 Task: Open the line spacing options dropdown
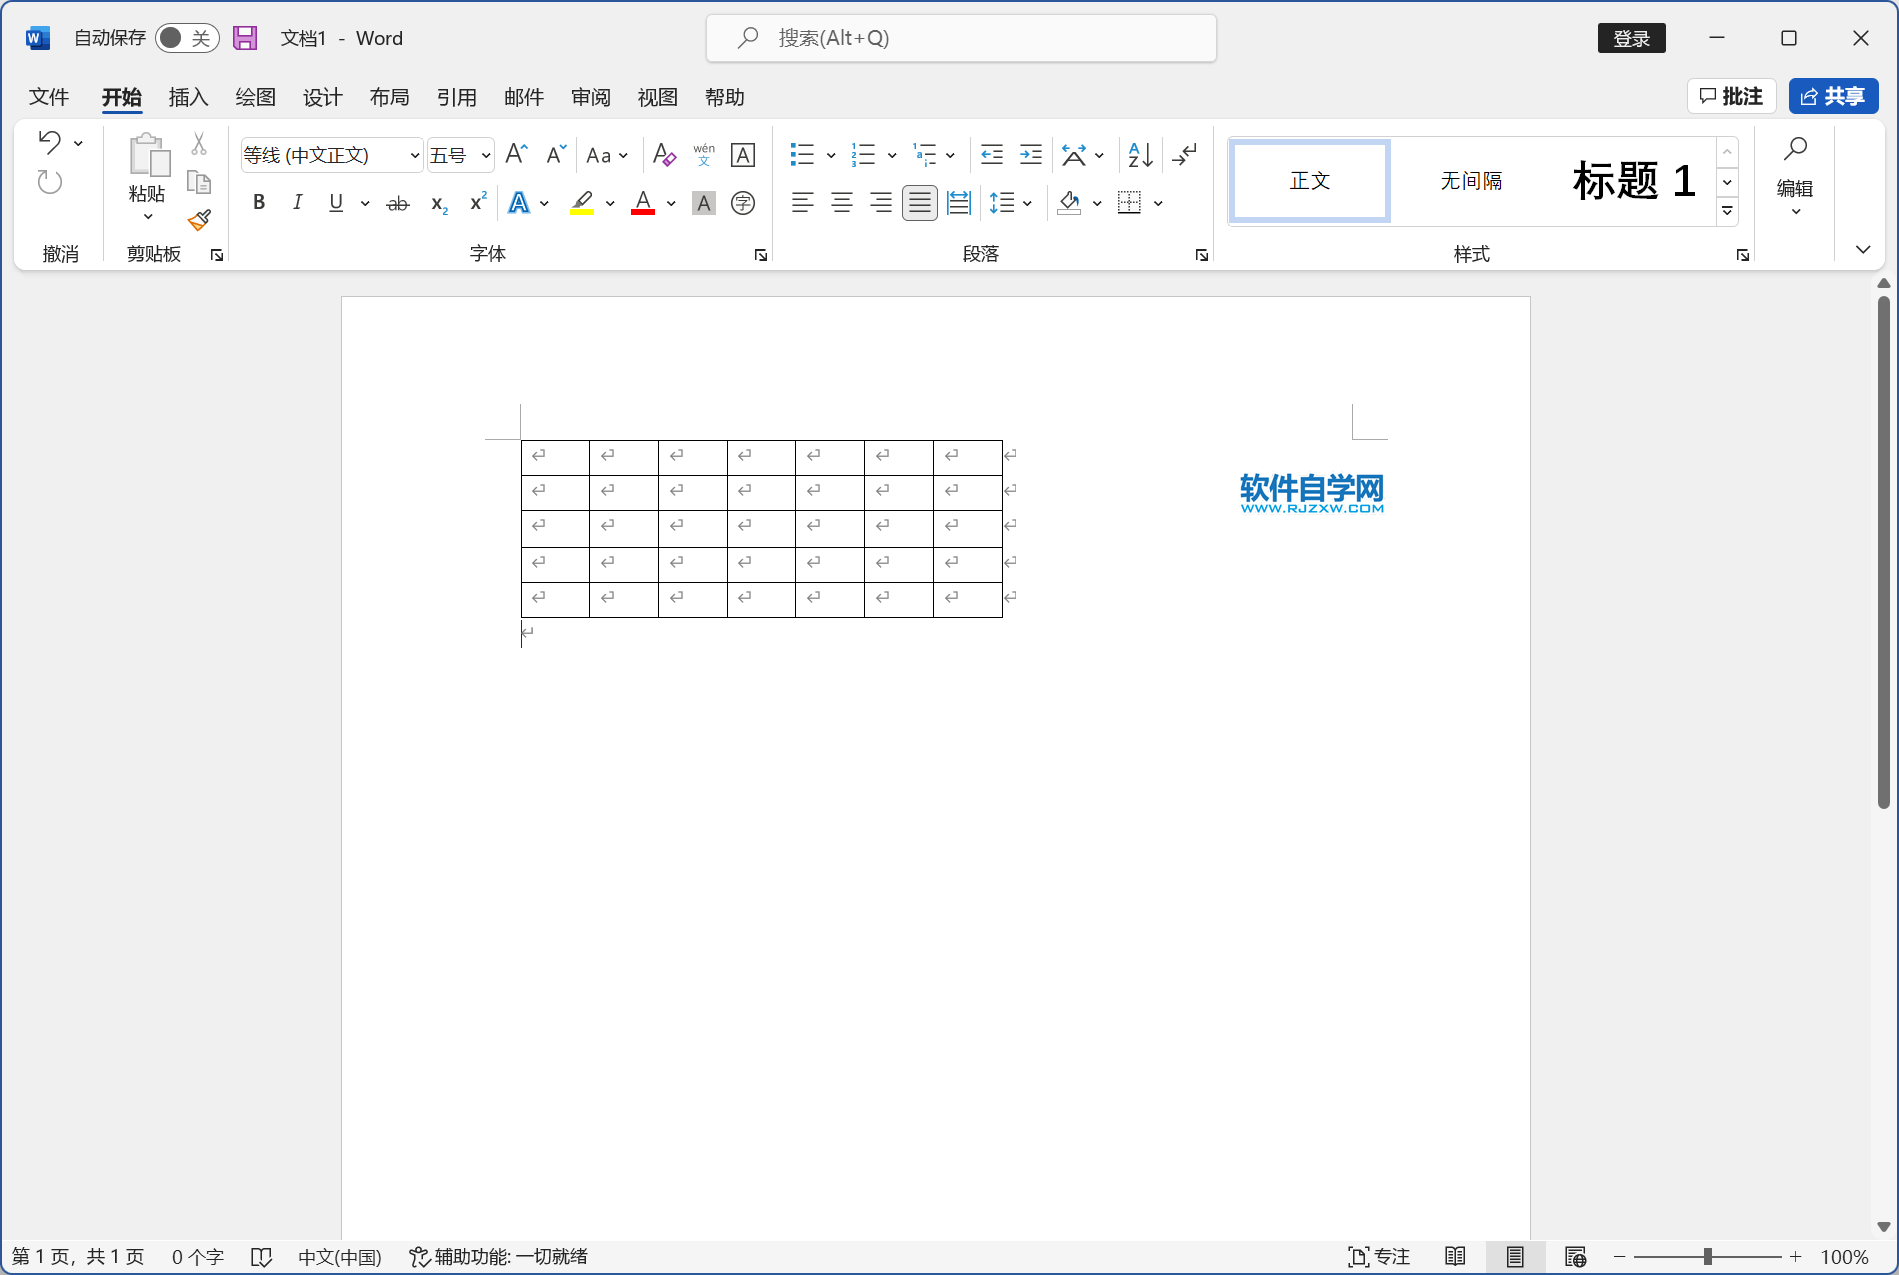[1026, 203]
